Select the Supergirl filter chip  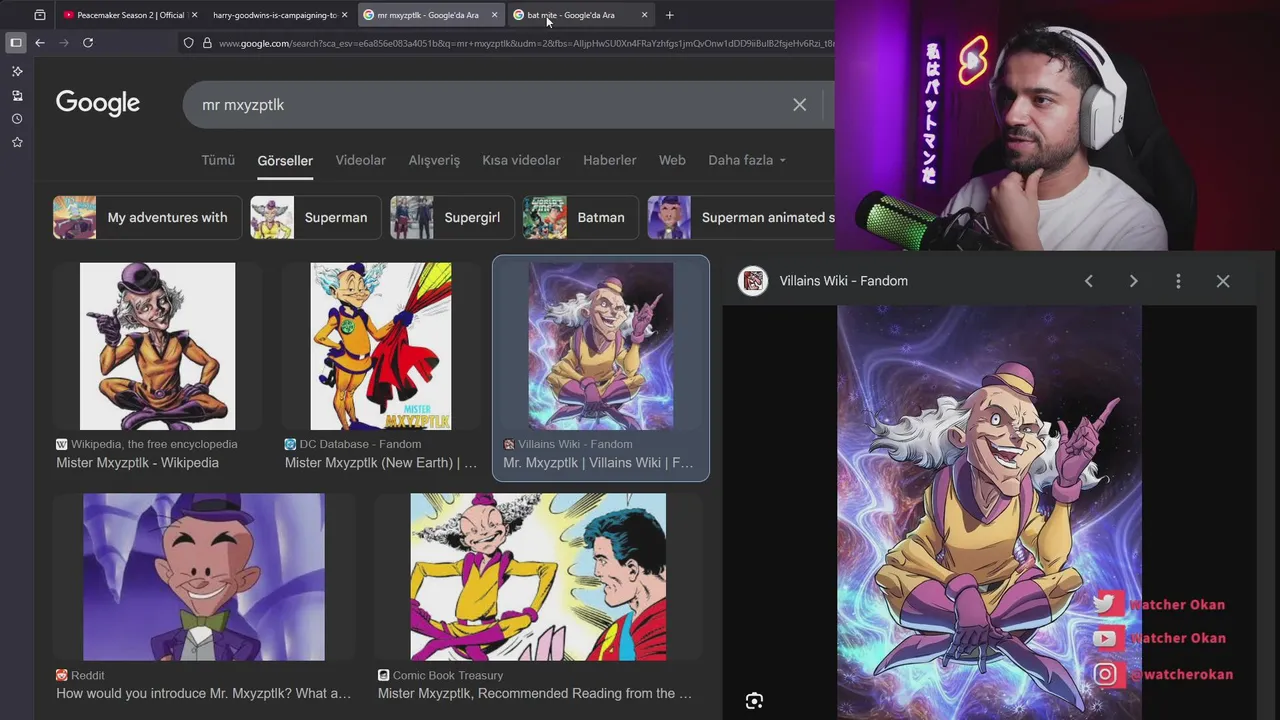pos(452,218)
